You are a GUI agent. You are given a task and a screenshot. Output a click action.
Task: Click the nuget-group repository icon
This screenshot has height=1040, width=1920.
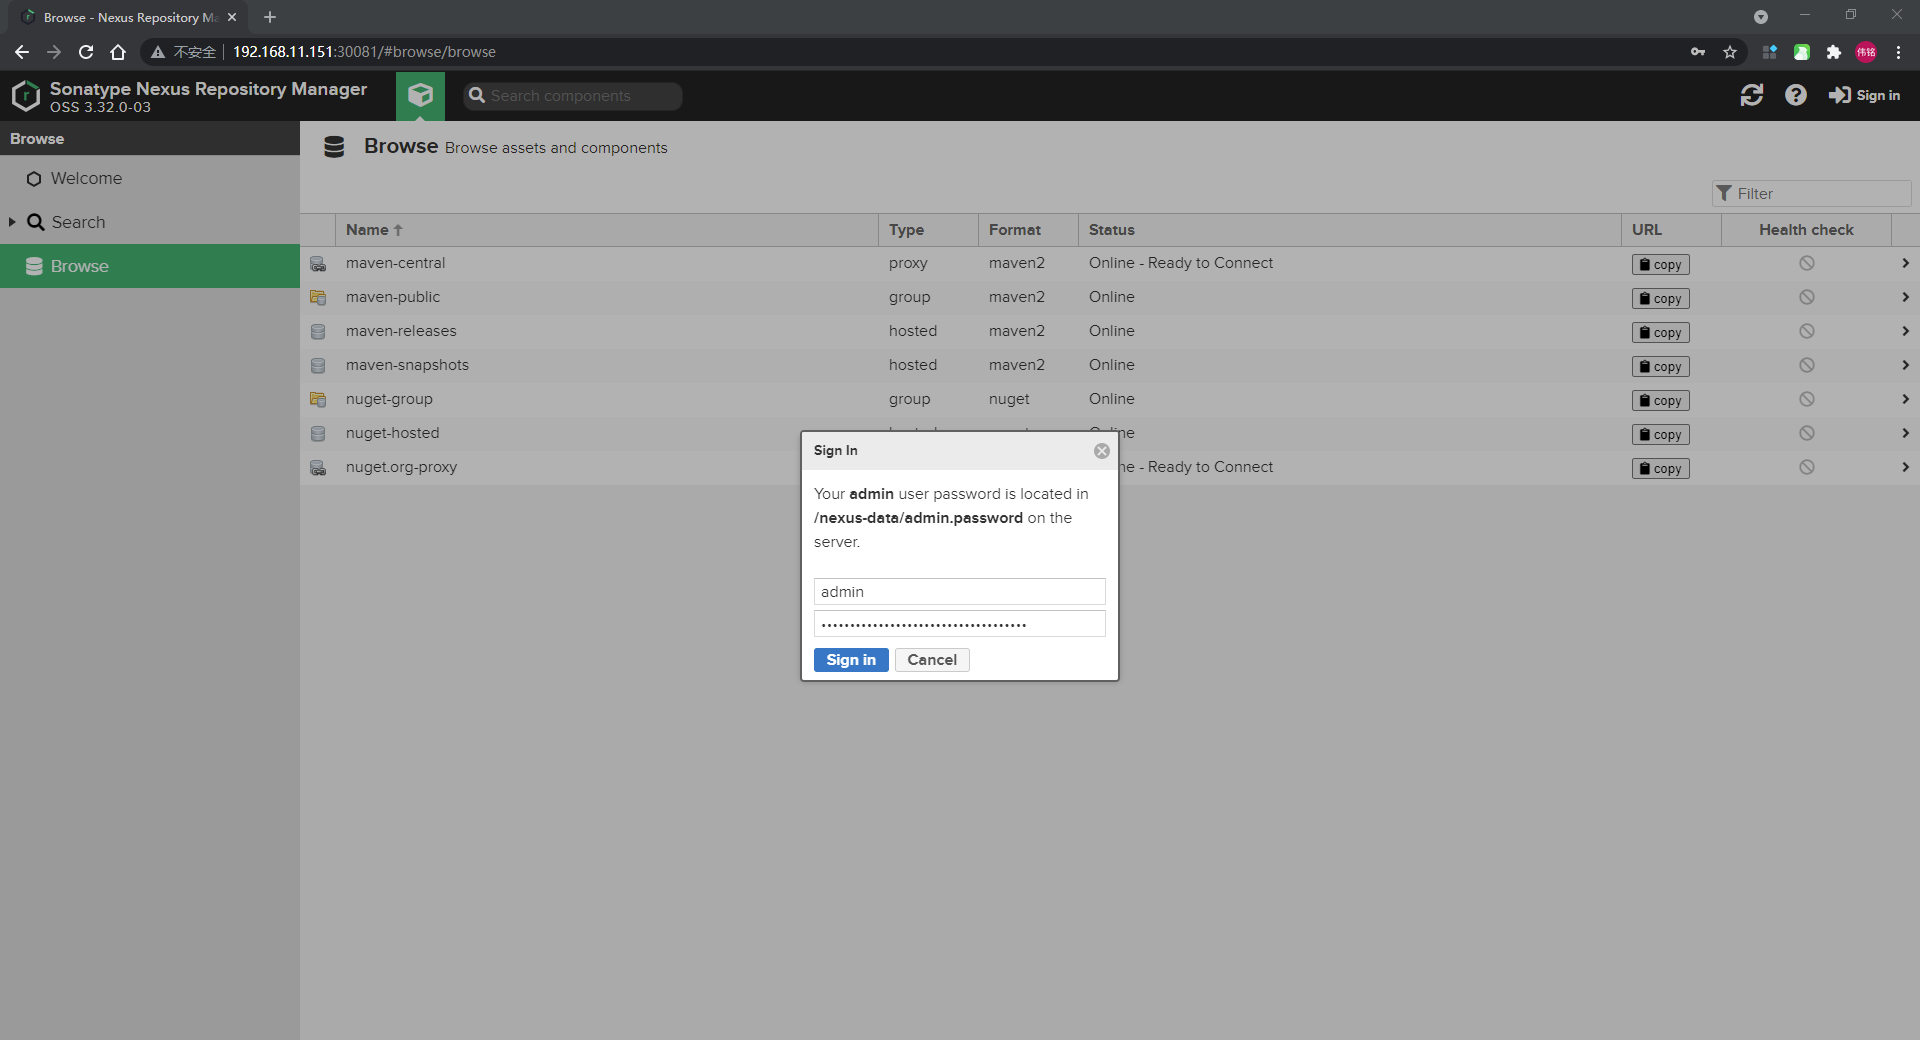coord(318,400)
